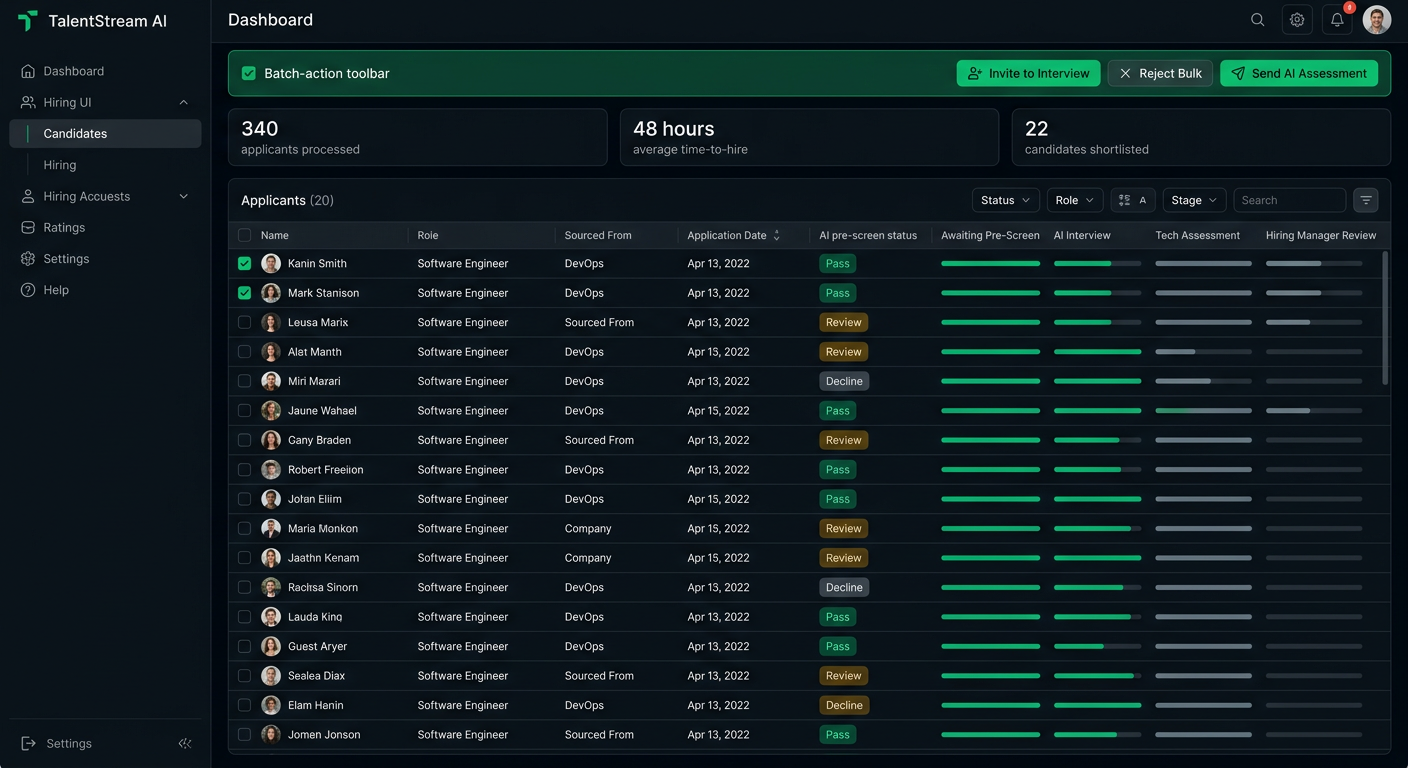
Task: Click the 340 applicants processed card
Action: (417, 137)
